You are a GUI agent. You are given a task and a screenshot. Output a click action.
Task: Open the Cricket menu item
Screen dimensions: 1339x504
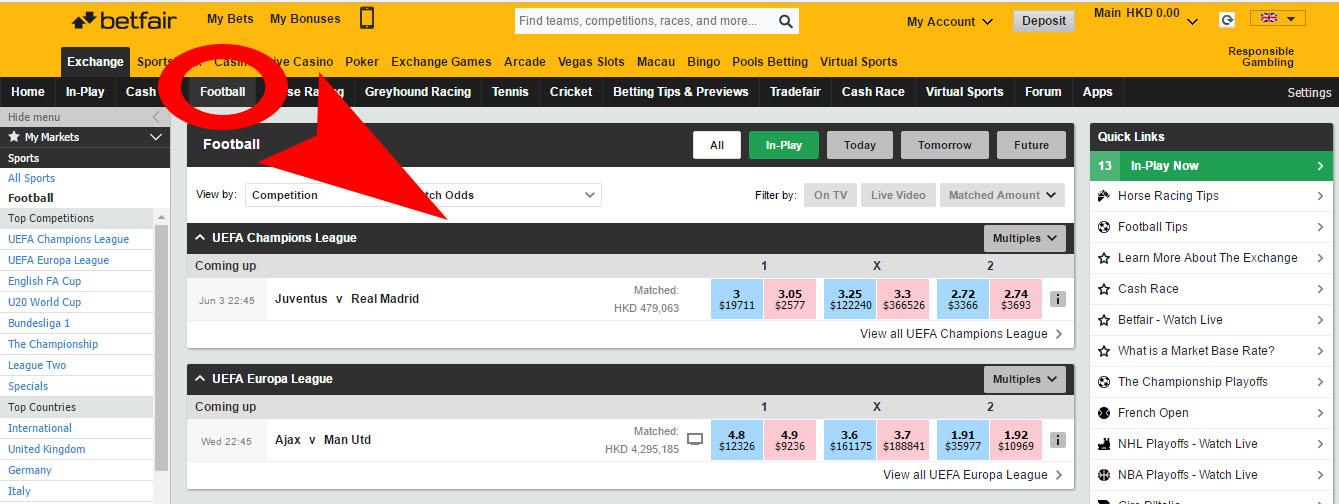click(x=571, y=91)
